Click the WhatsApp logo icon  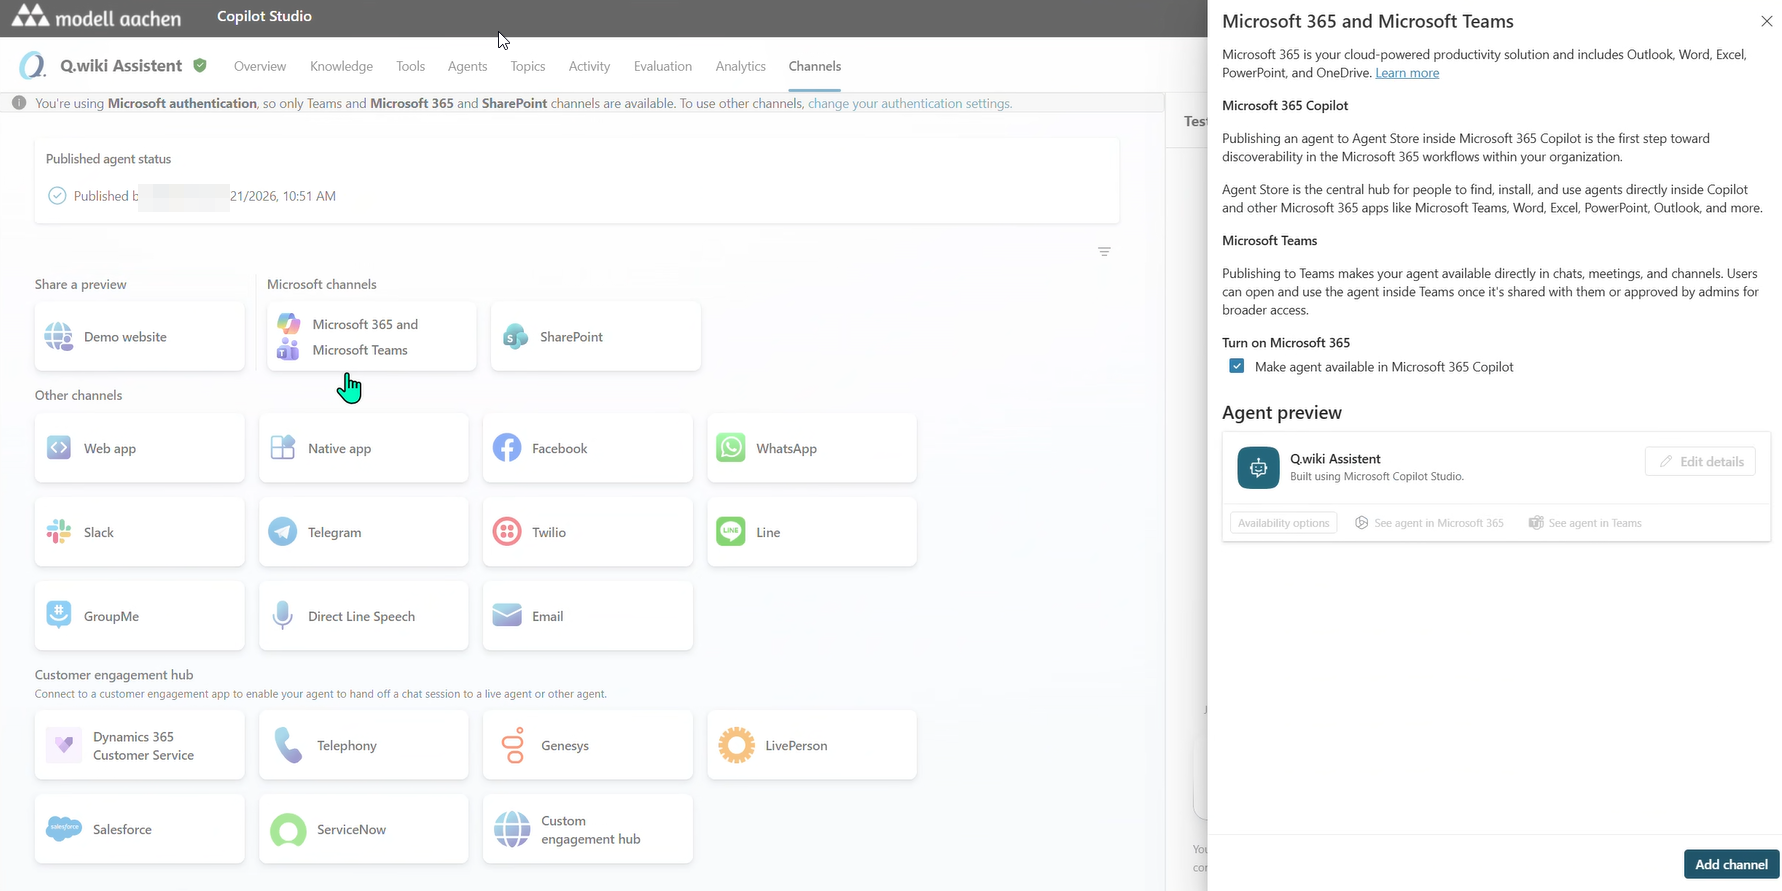731,448
